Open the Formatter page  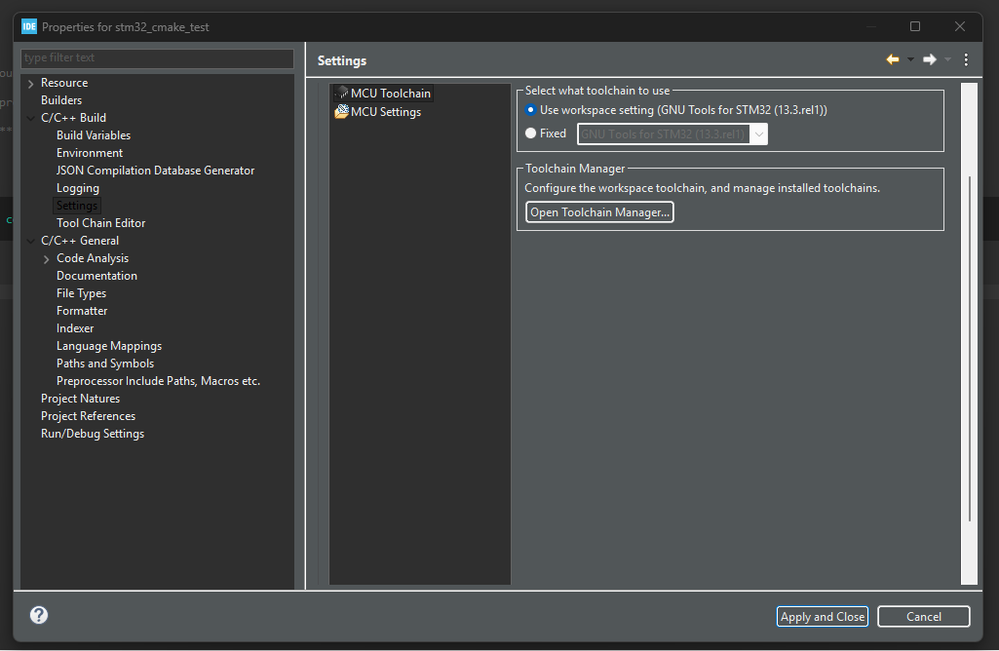[x=82, y=311]
